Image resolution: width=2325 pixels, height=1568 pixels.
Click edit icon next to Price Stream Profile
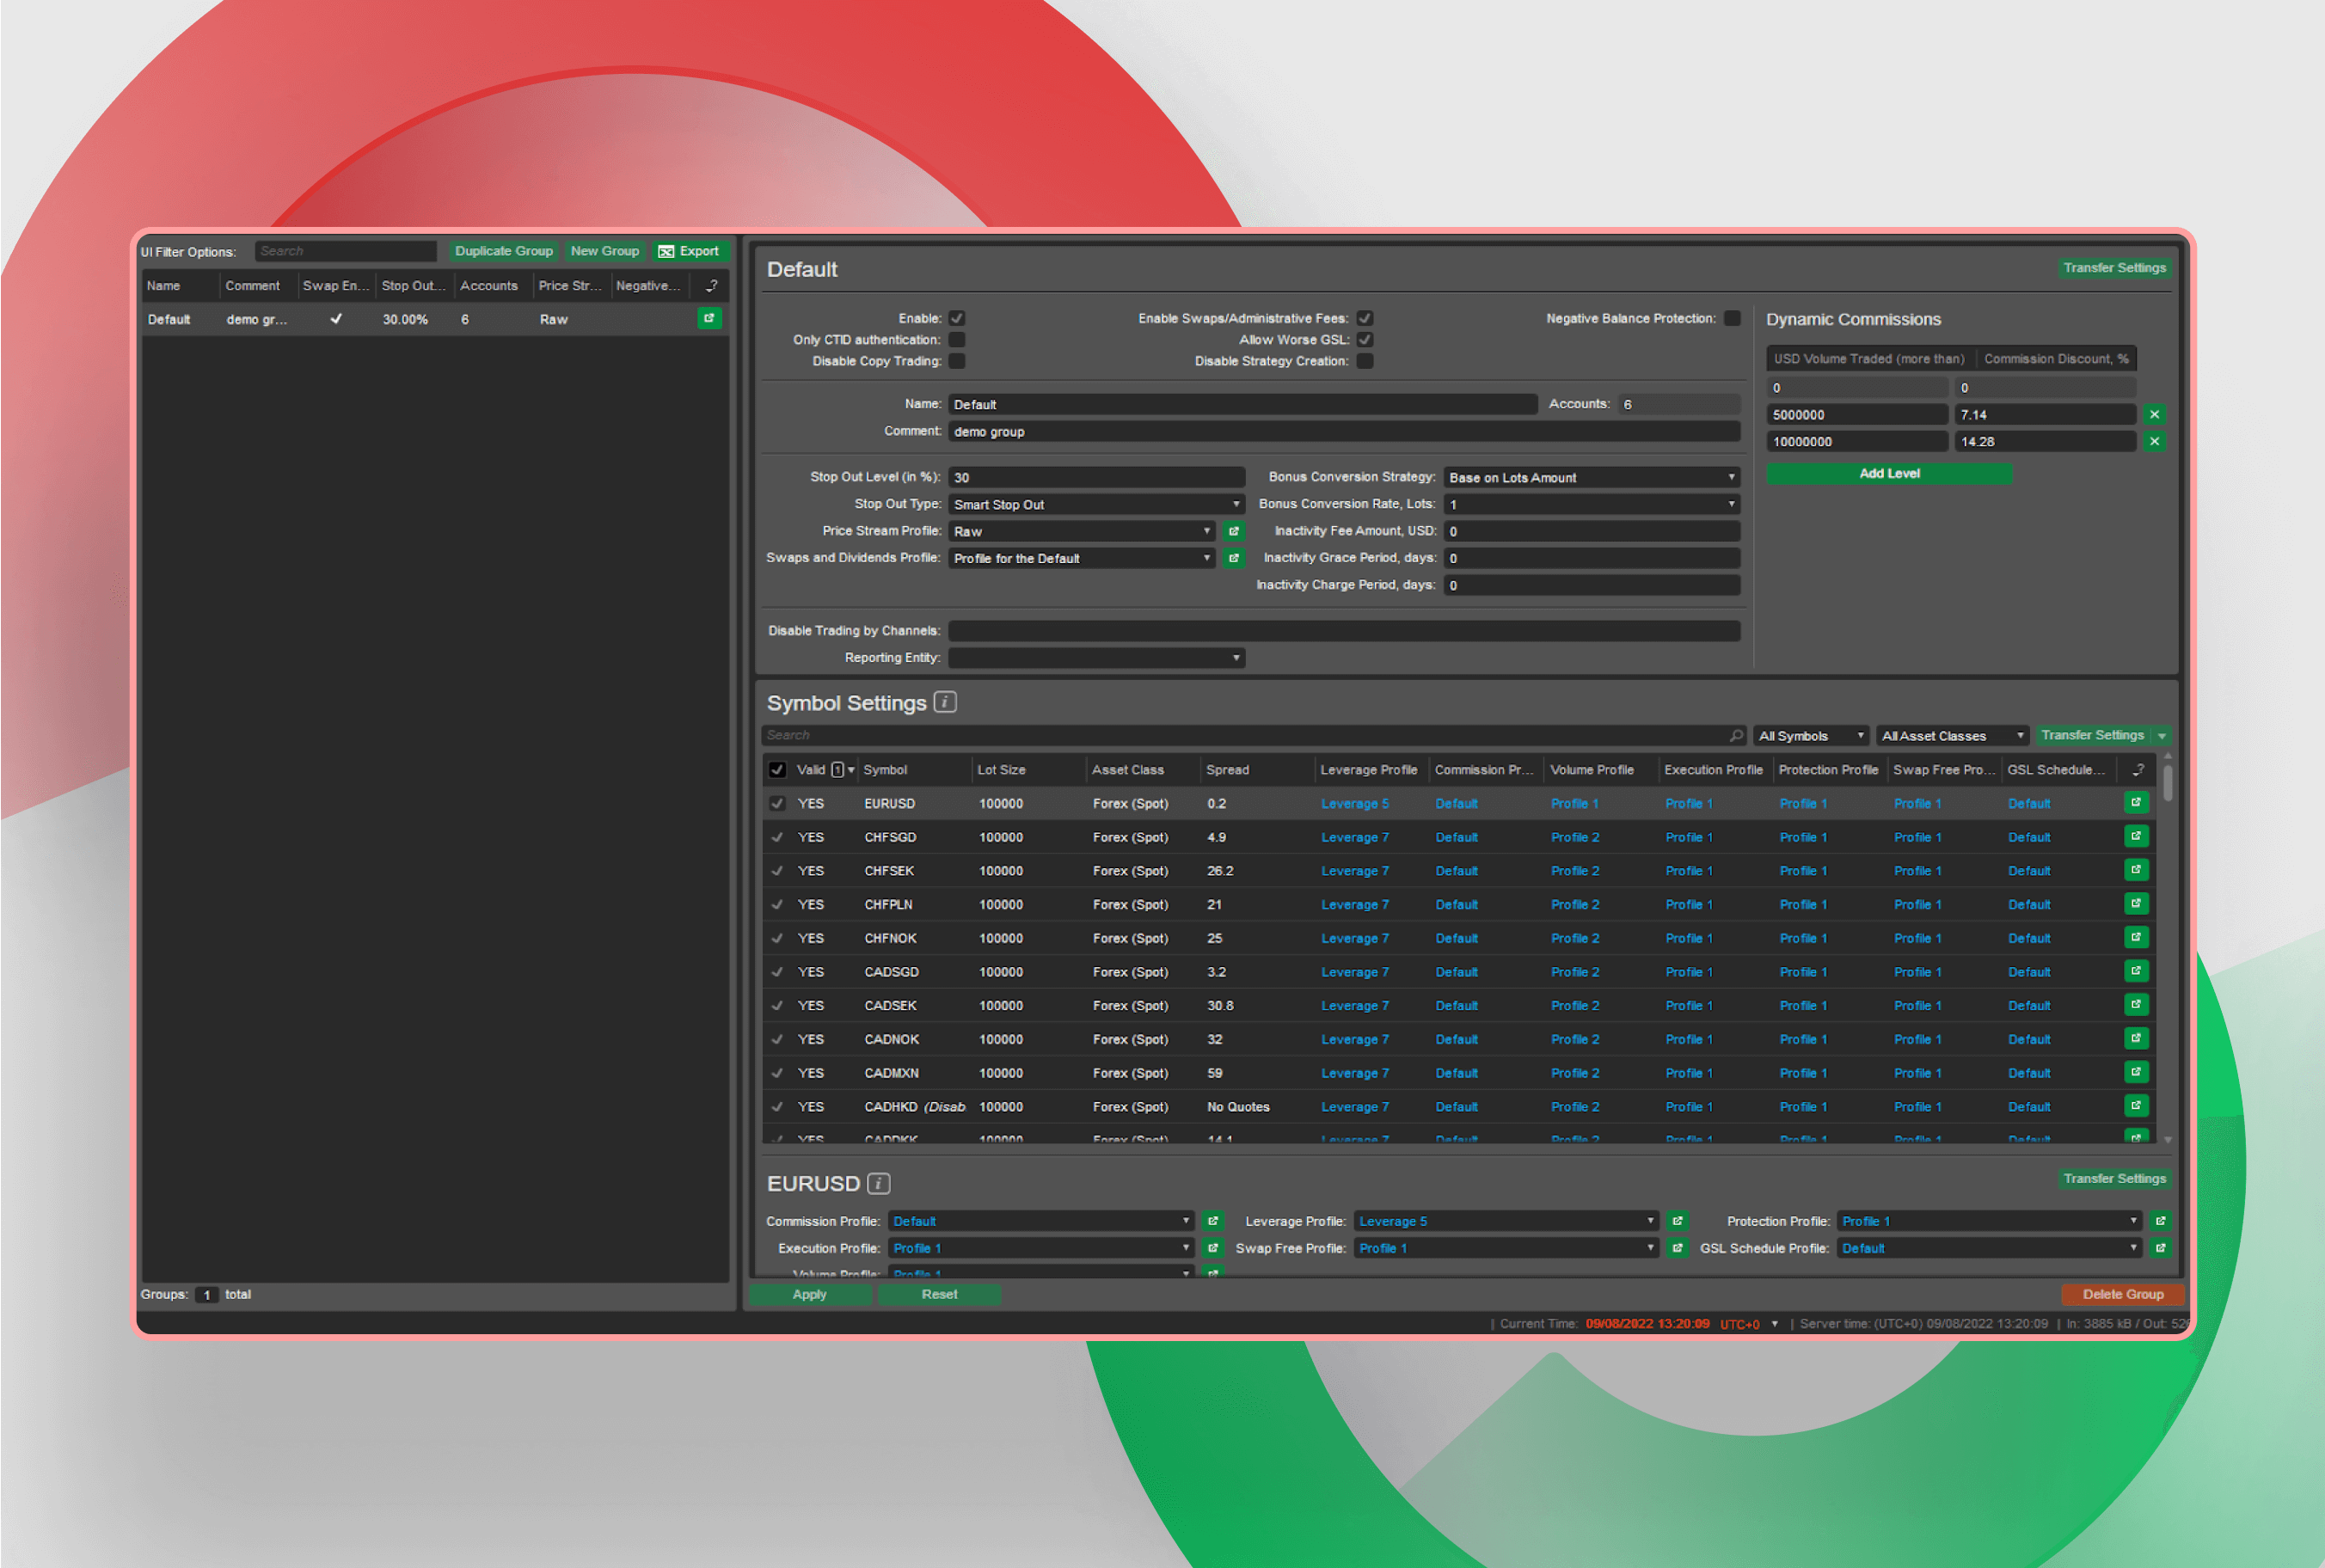[1233, 530]
